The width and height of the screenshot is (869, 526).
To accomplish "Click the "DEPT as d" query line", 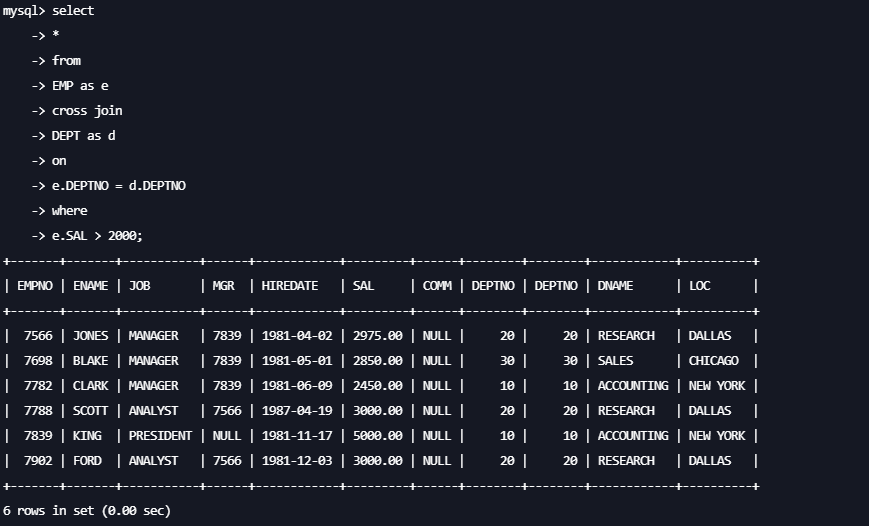I will click(x=83, y=135).
